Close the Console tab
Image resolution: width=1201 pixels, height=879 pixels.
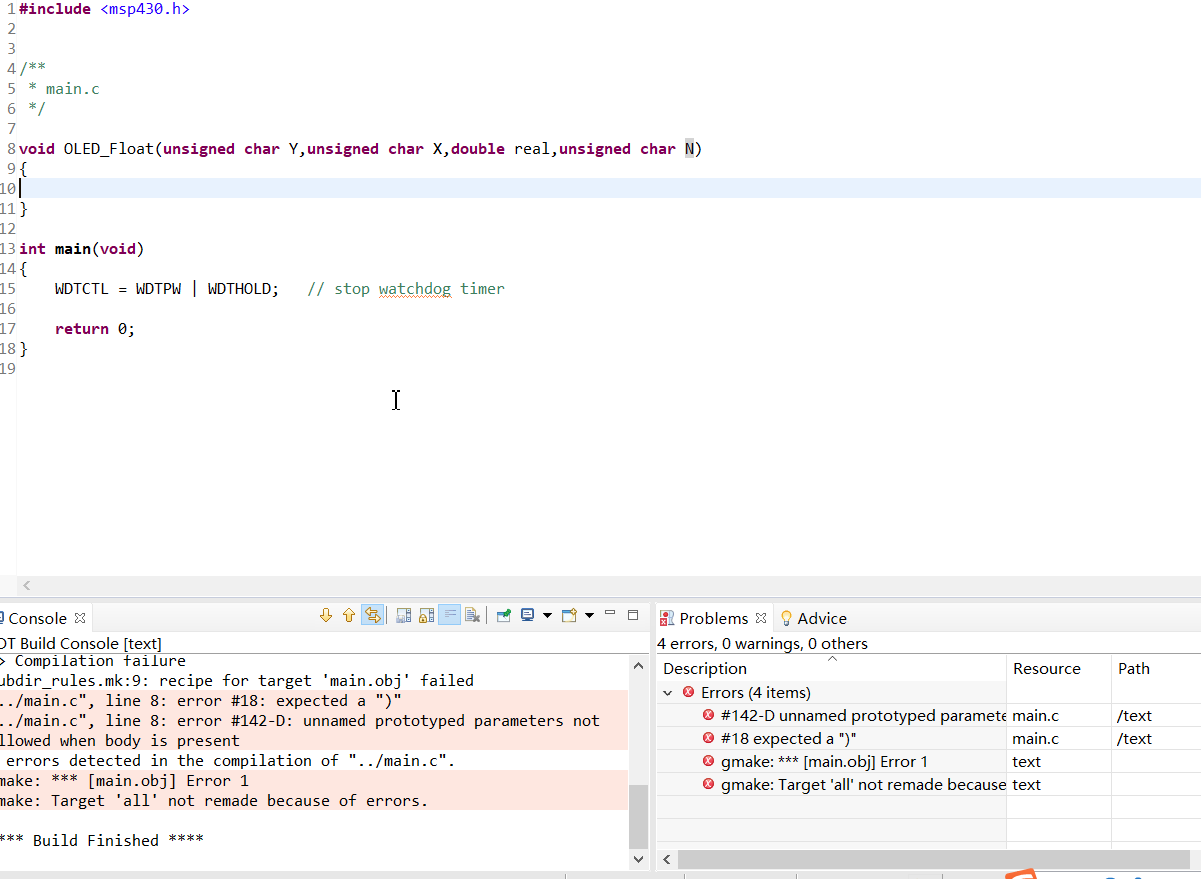(x=80, y=619)
